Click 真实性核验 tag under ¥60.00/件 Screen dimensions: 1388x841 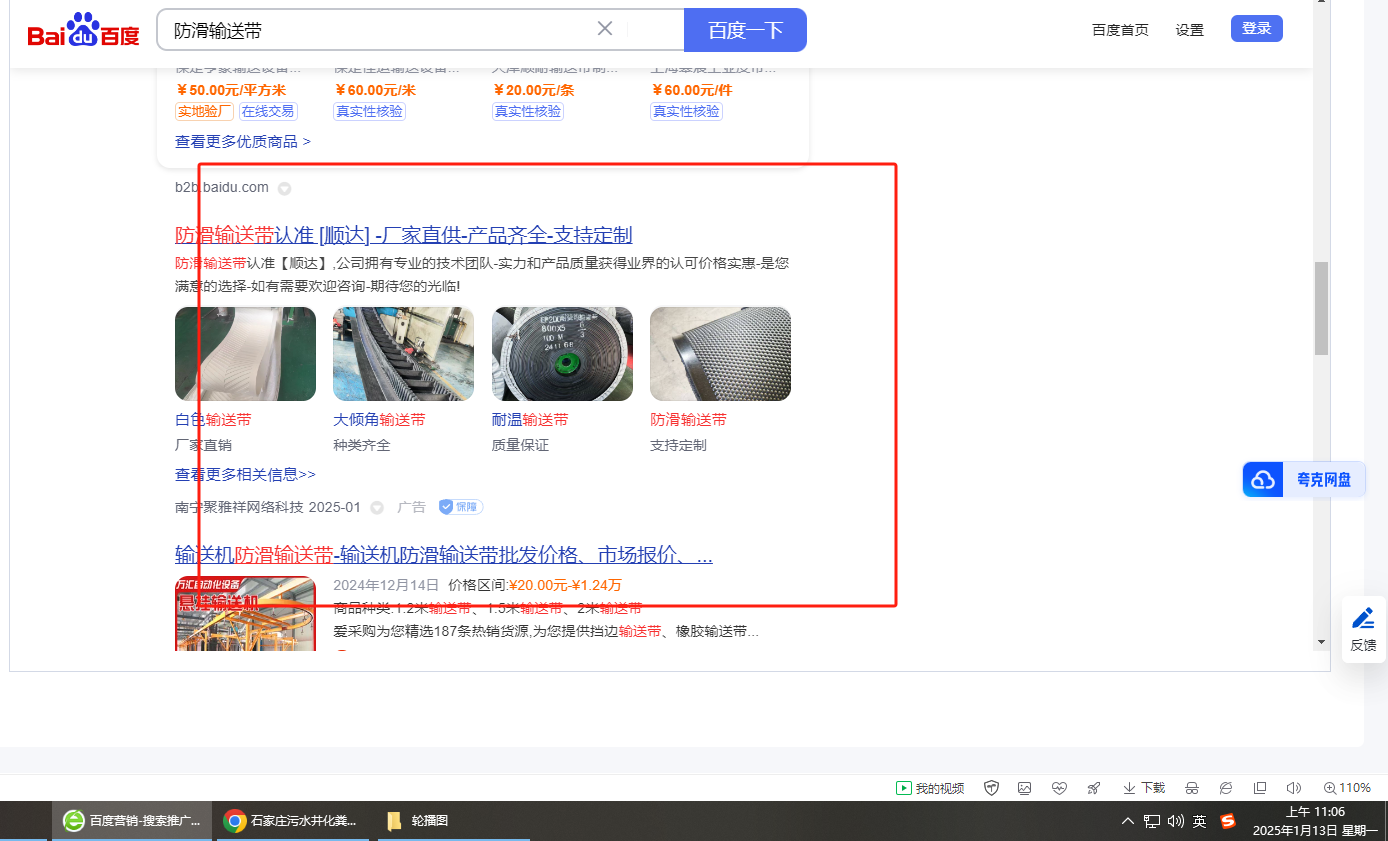point(686,111)
